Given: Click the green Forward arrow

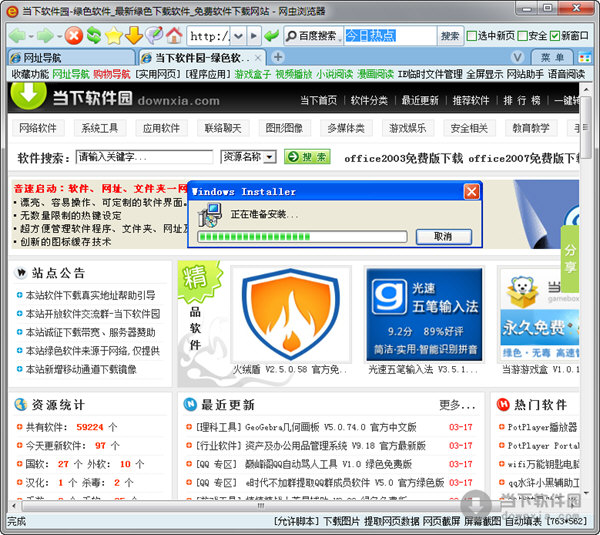Looking at the screenshot, I should tap(46, 36).
